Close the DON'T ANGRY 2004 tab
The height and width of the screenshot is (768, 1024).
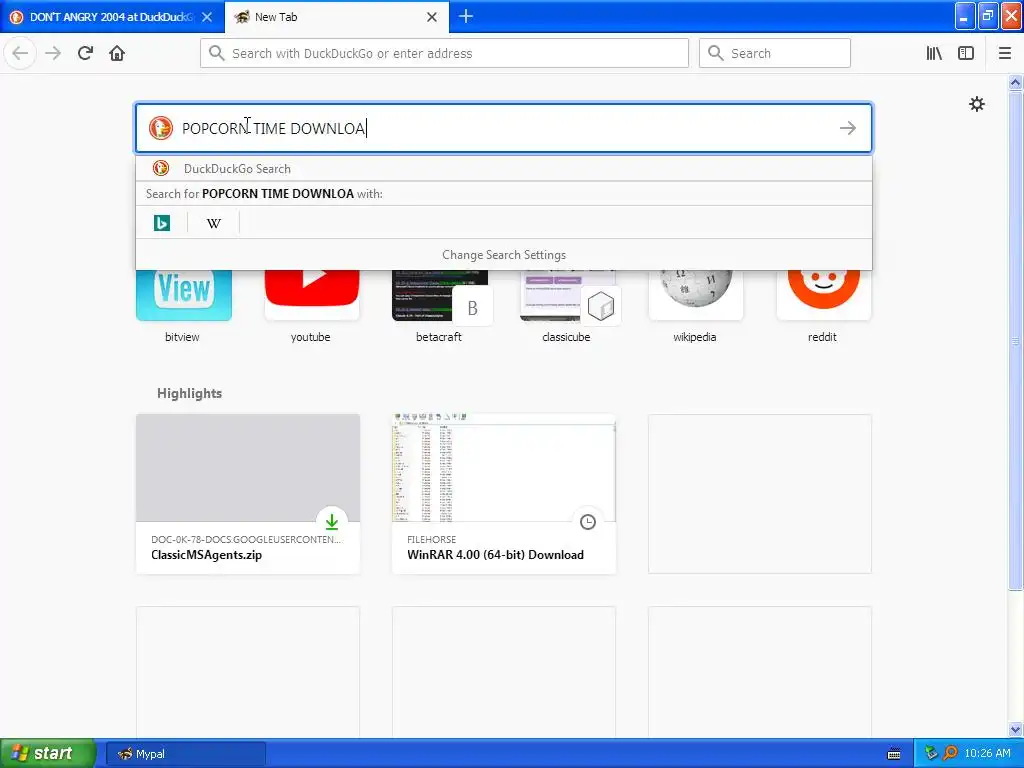207,17
